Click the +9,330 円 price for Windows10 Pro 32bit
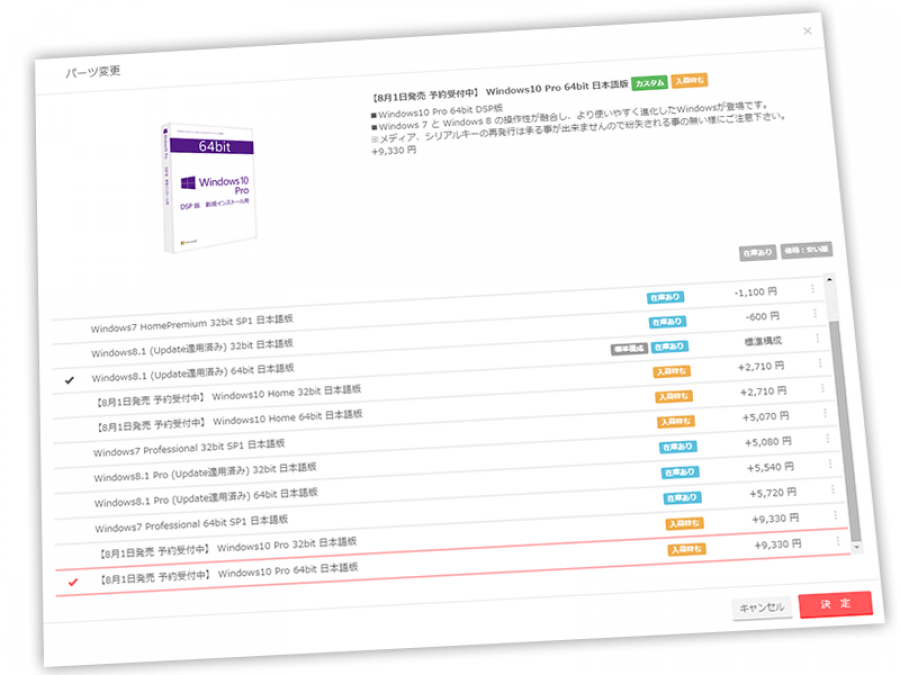This screenshot has height=675, width=900. click(x=775, y=519)
